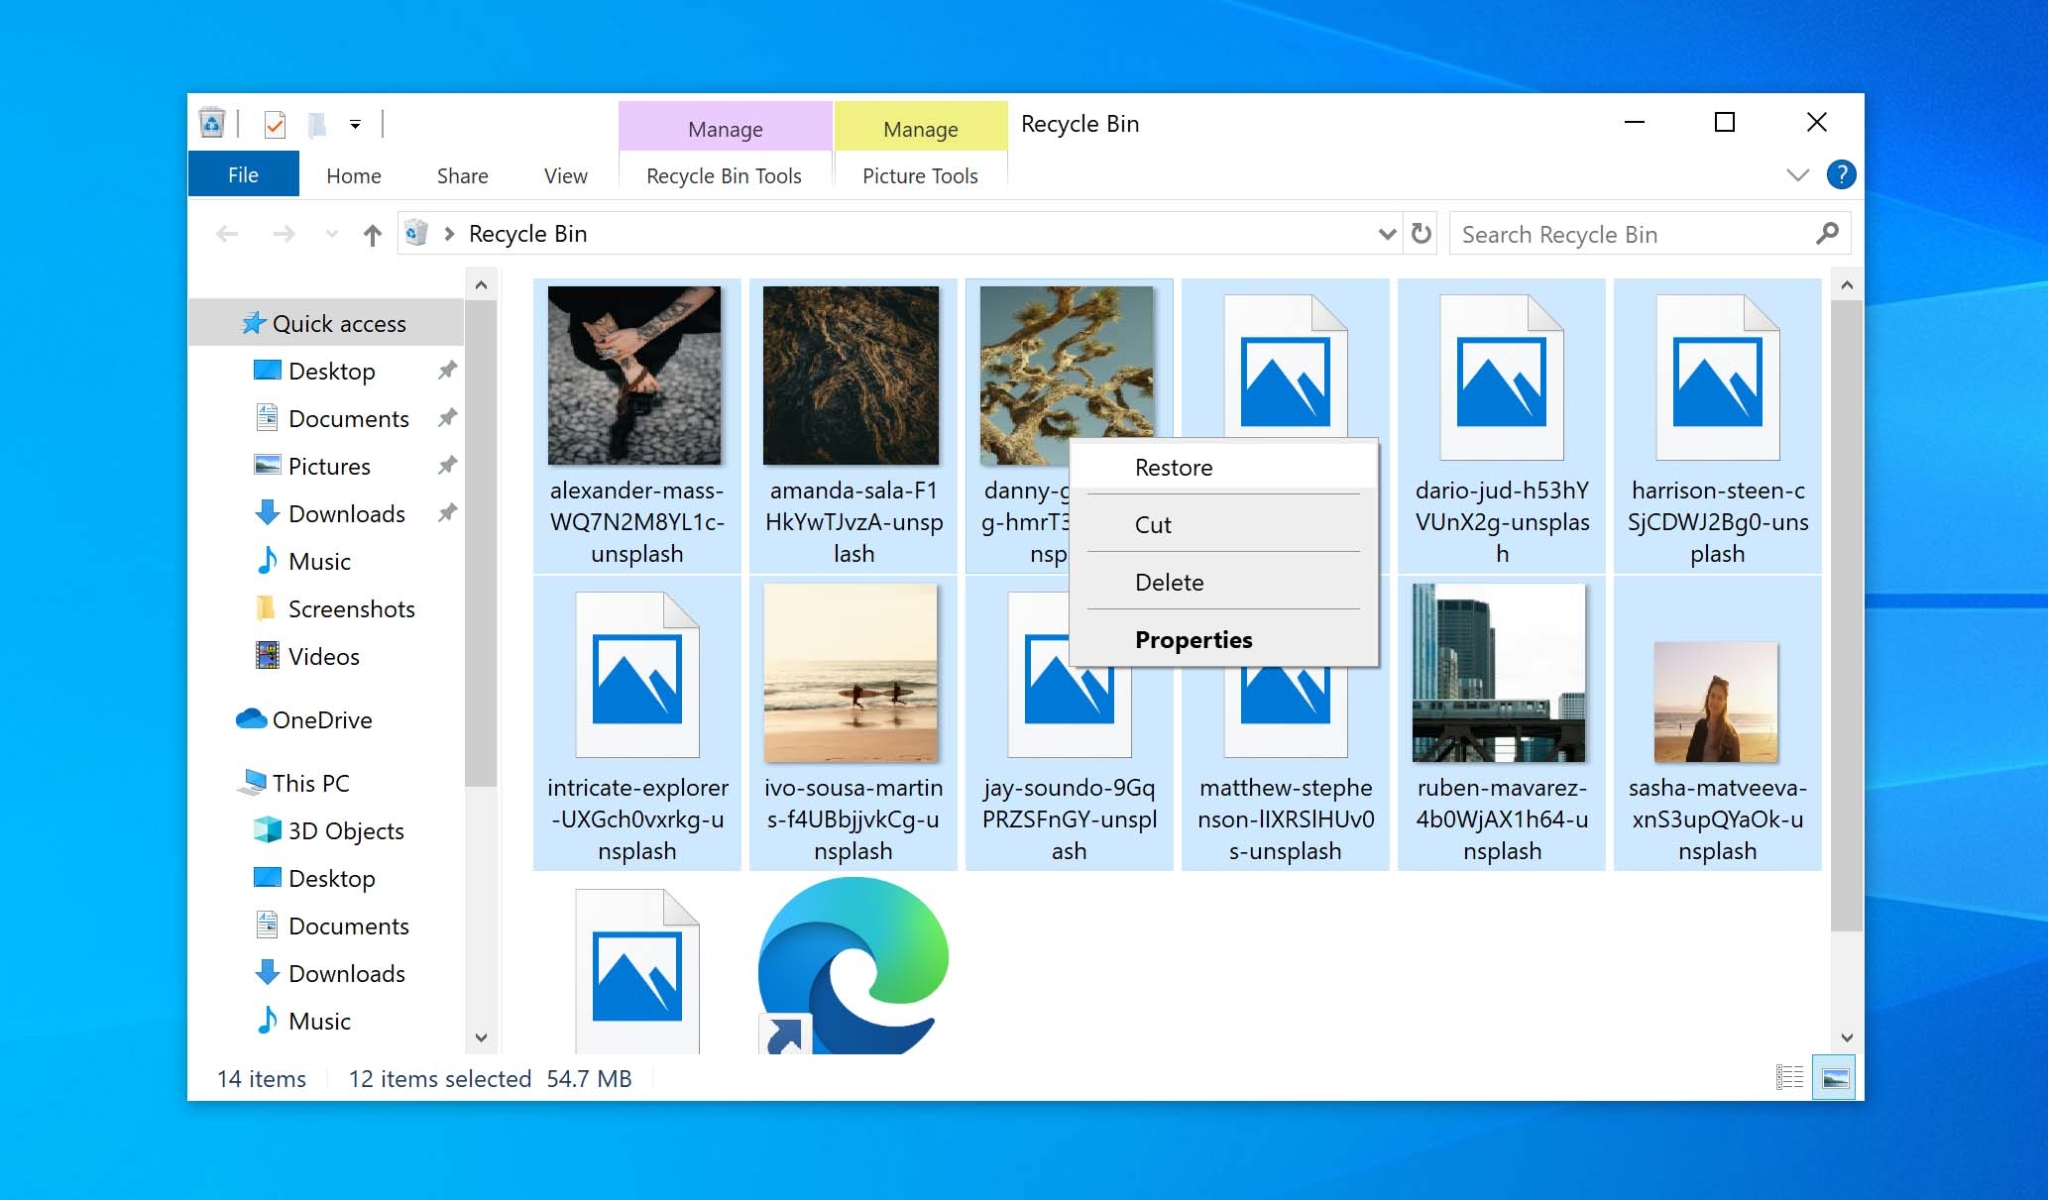Select Delete from the context menu
Image resolution: width=2048 pixels, height=1200 pixels.
tap(1170, 582)
